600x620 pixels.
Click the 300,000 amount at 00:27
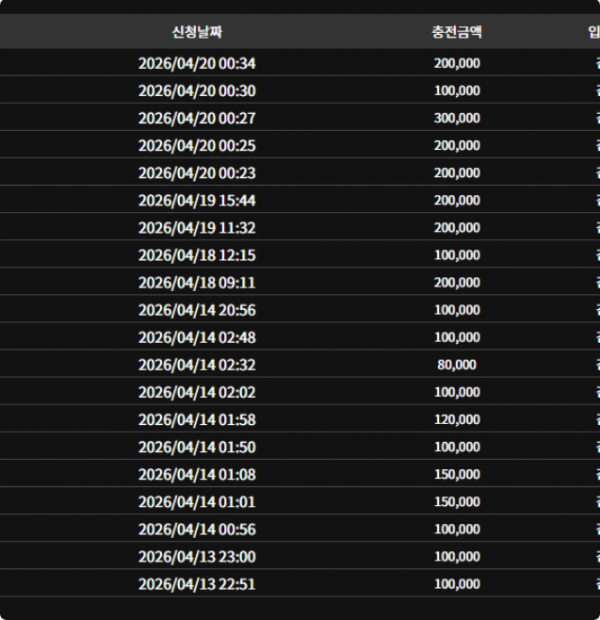457,118
